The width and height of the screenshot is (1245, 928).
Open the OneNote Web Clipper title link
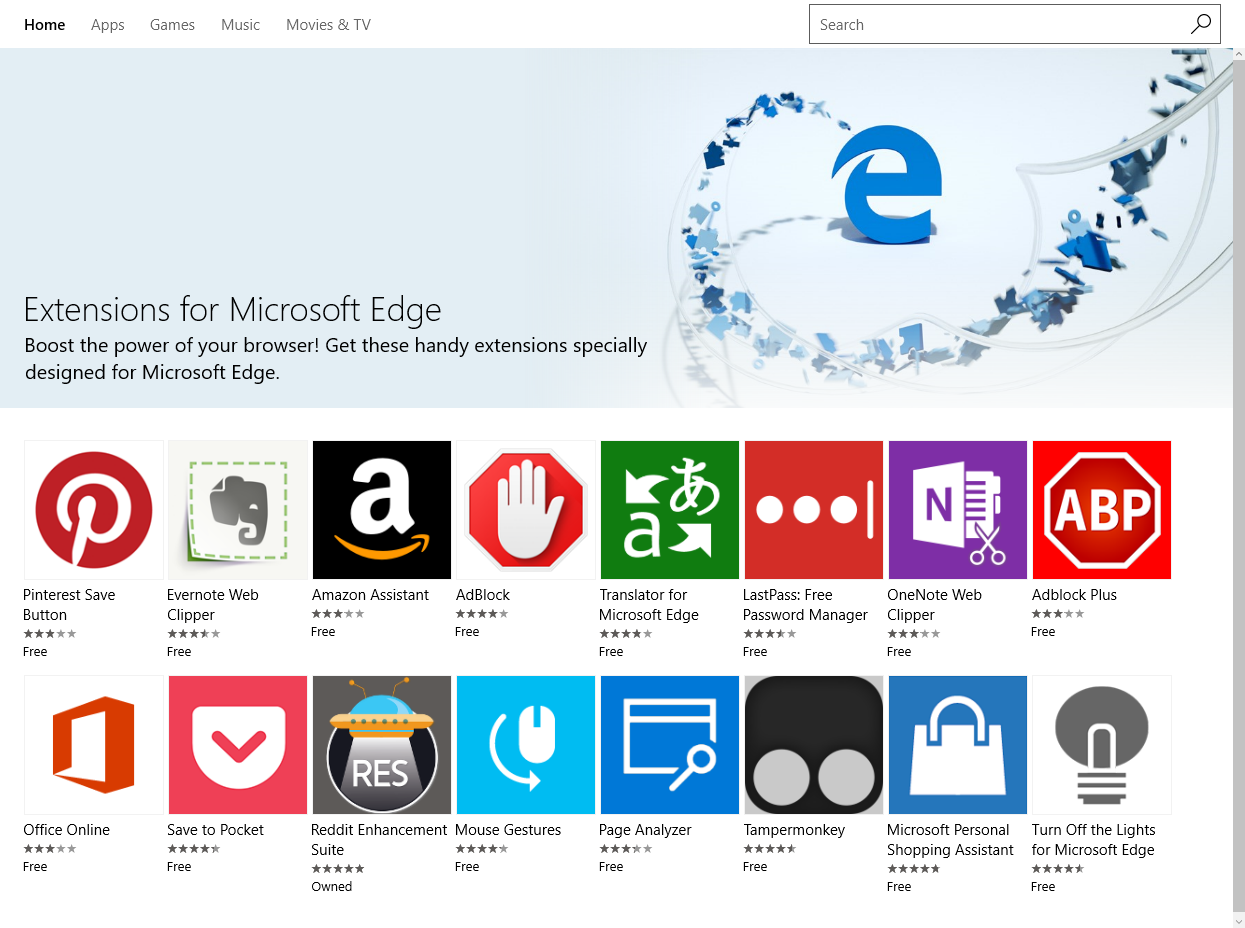point(934,605)
